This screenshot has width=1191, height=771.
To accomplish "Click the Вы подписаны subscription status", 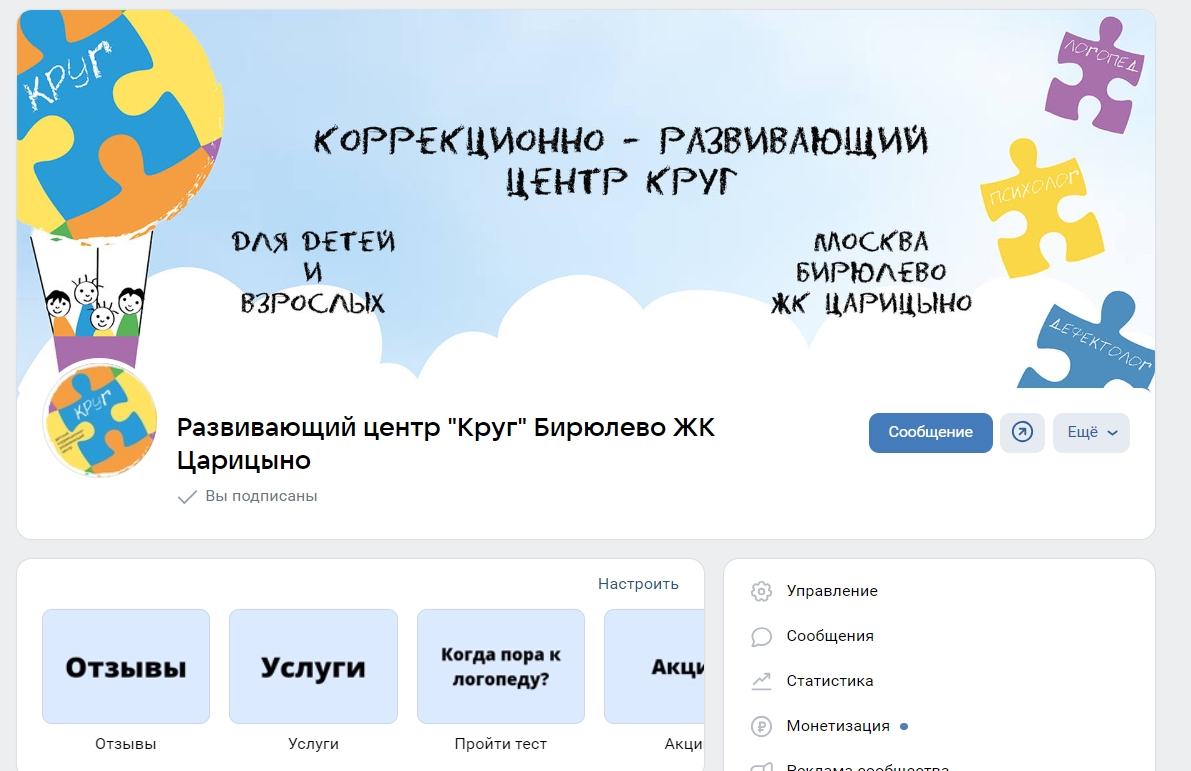I will pyautogui.click(x=247, y=496).
